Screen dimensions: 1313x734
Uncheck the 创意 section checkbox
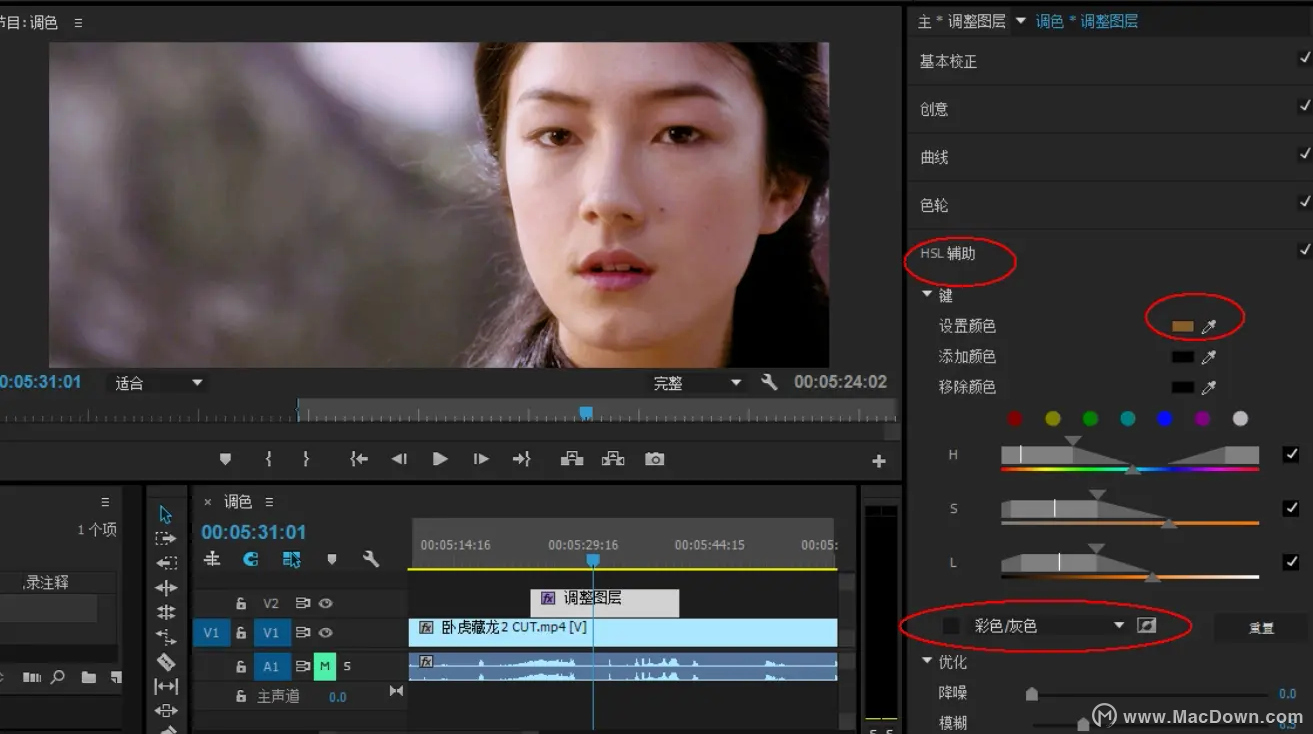pyautogui.click(x=1304, y=106)
